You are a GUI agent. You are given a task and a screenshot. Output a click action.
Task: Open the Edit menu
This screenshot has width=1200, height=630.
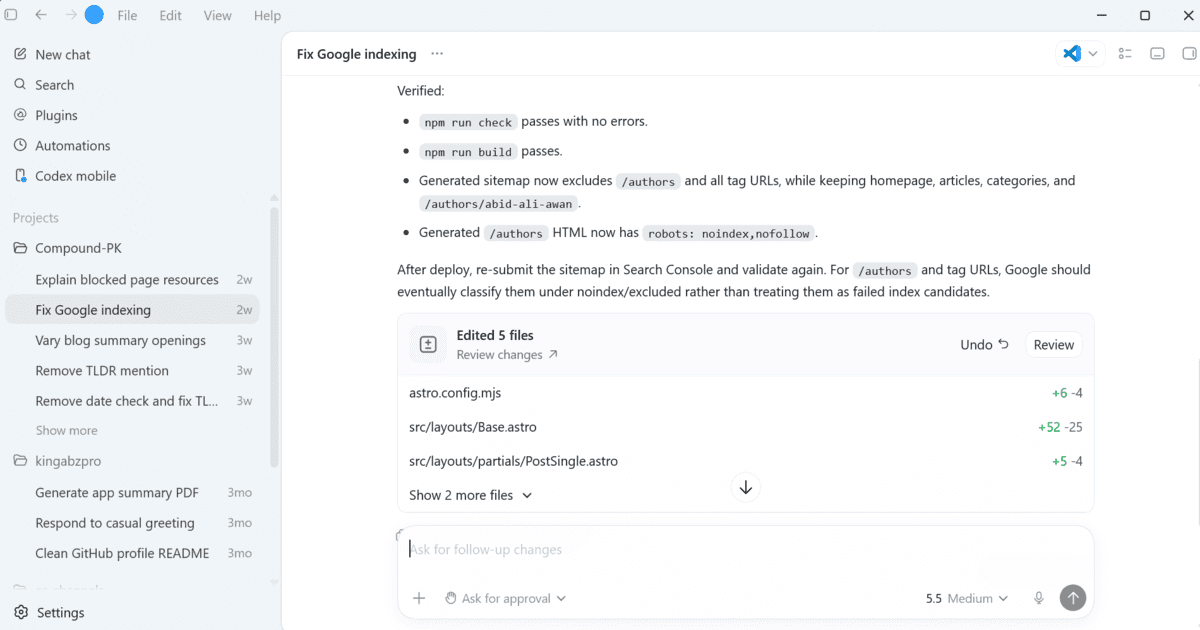[x=171, y=15]
